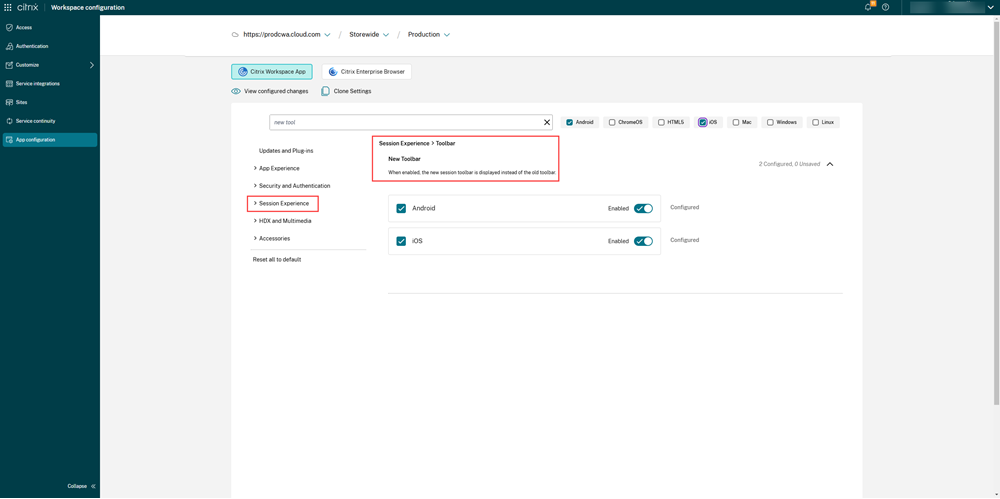Switch to Citrix Enterprise Browser tab

(x=367, y=72)
